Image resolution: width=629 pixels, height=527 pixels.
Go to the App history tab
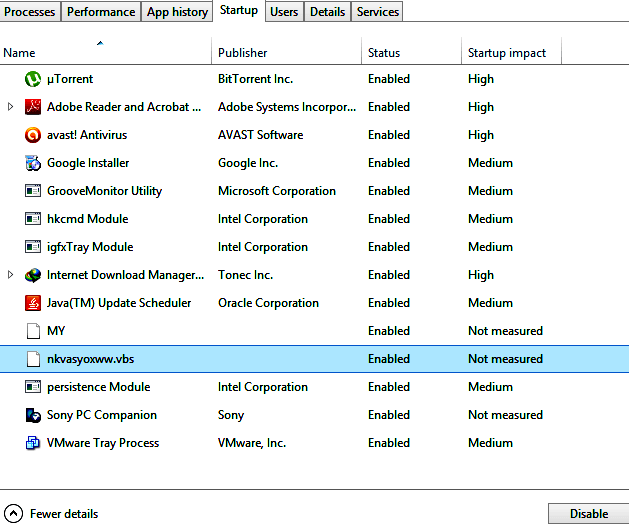177,12
